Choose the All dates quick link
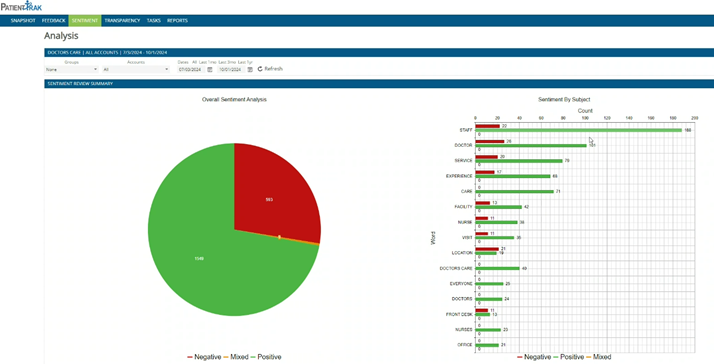The width and height of the screenshot is (714, 364). pyautogui.click(x=194, y=62)
